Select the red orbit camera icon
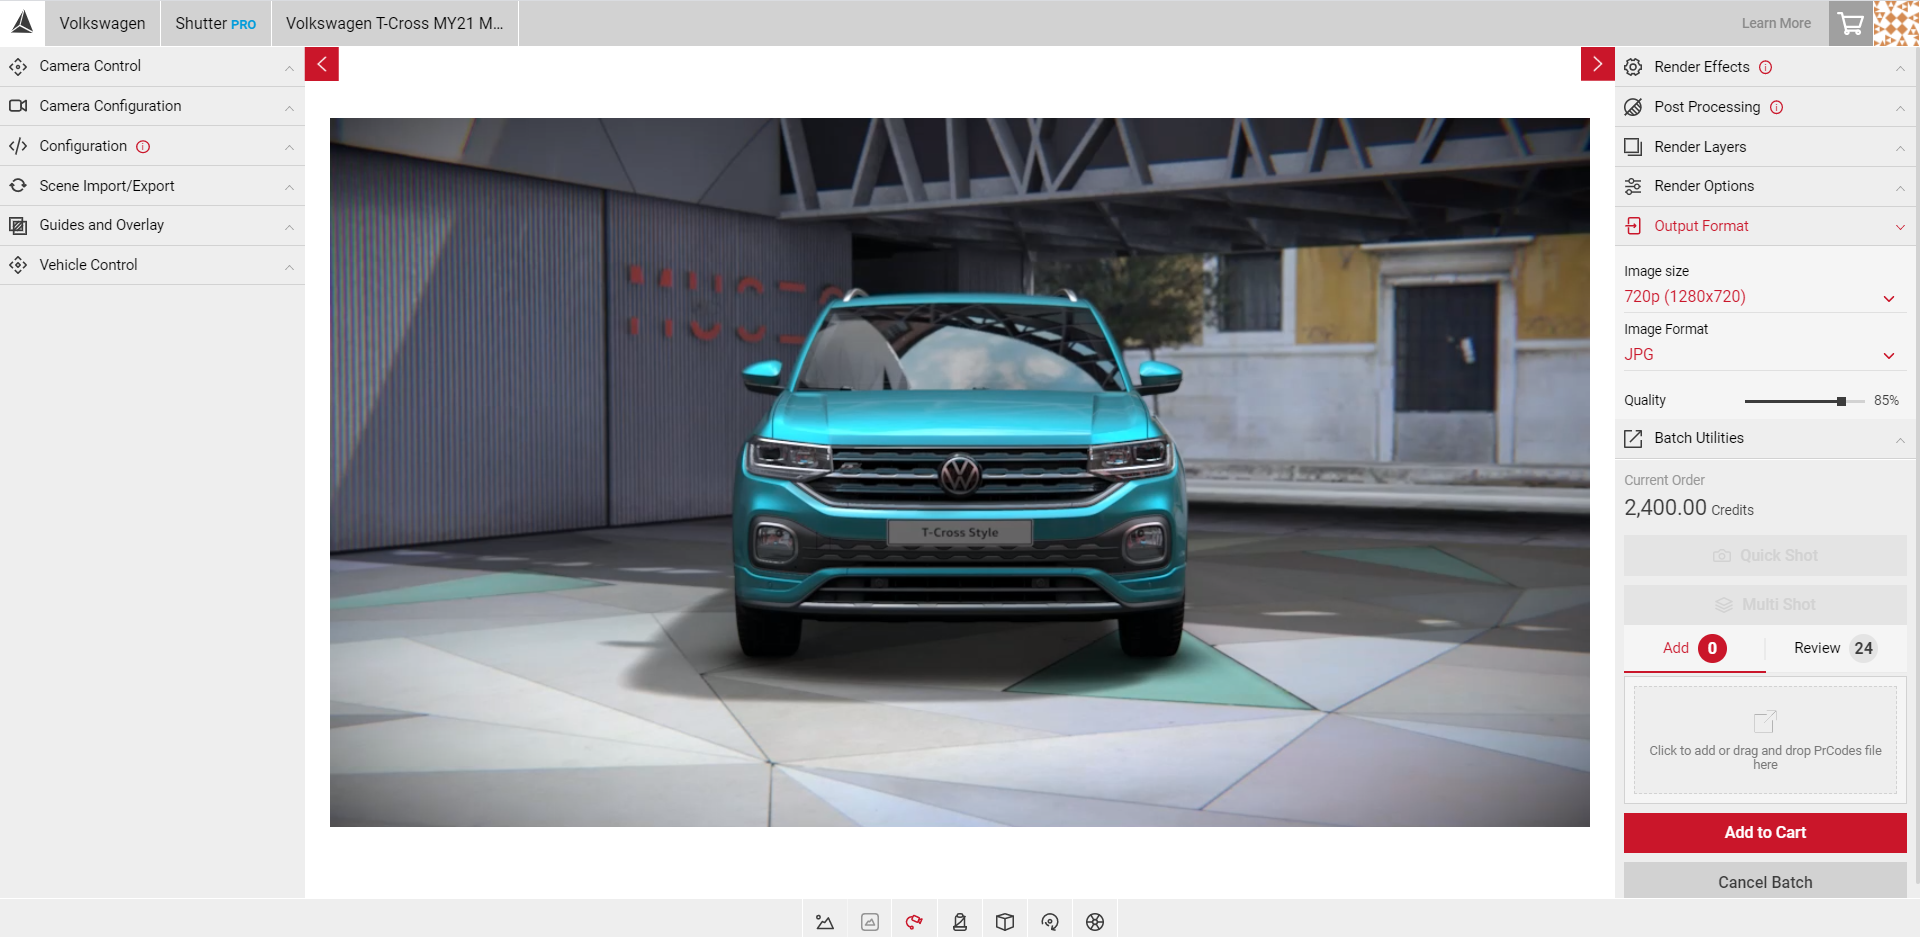The height and width of the screenshot is (937, 1920). tap(914, 922)
